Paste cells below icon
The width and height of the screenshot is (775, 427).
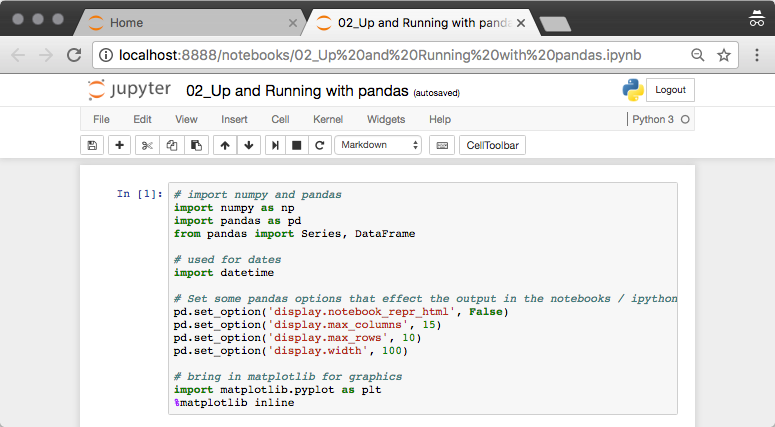[x=197, y=145]
